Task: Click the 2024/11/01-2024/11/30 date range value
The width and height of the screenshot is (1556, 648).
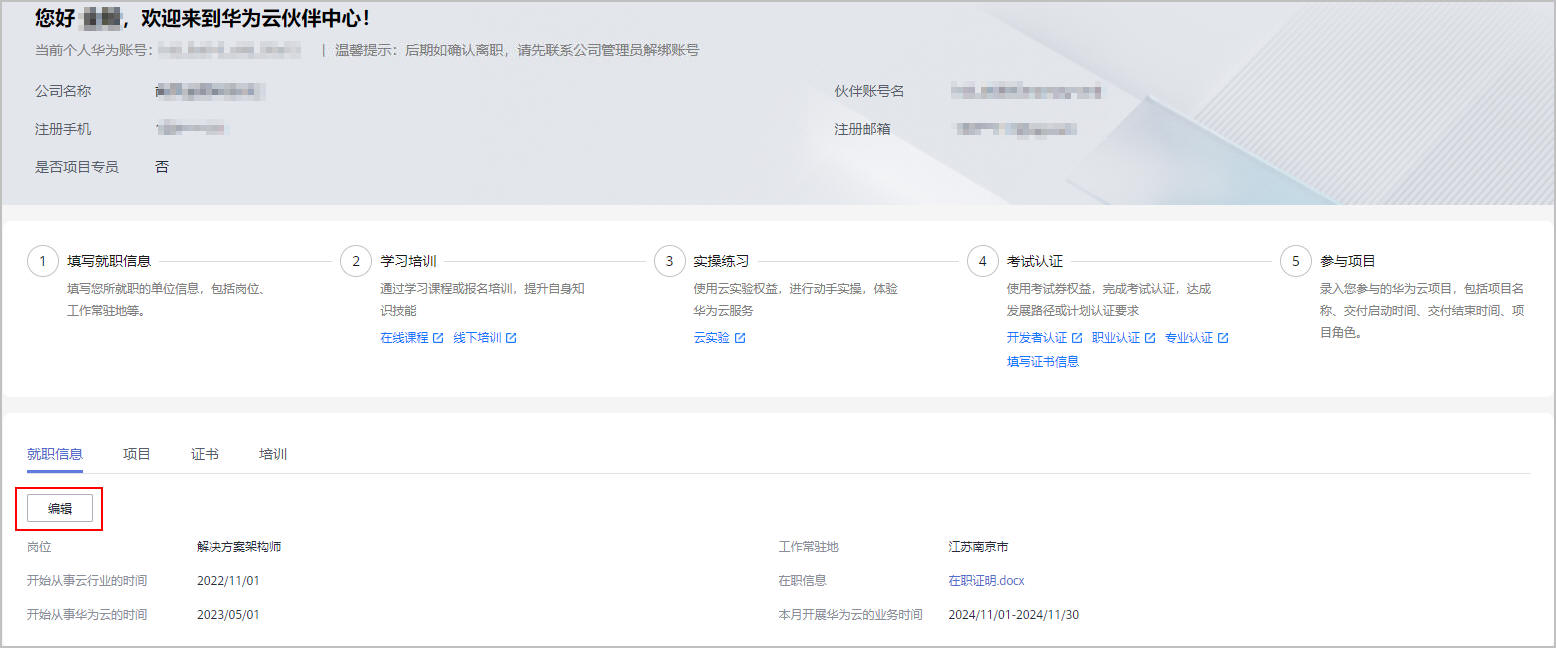Action: click(1014, 615)
